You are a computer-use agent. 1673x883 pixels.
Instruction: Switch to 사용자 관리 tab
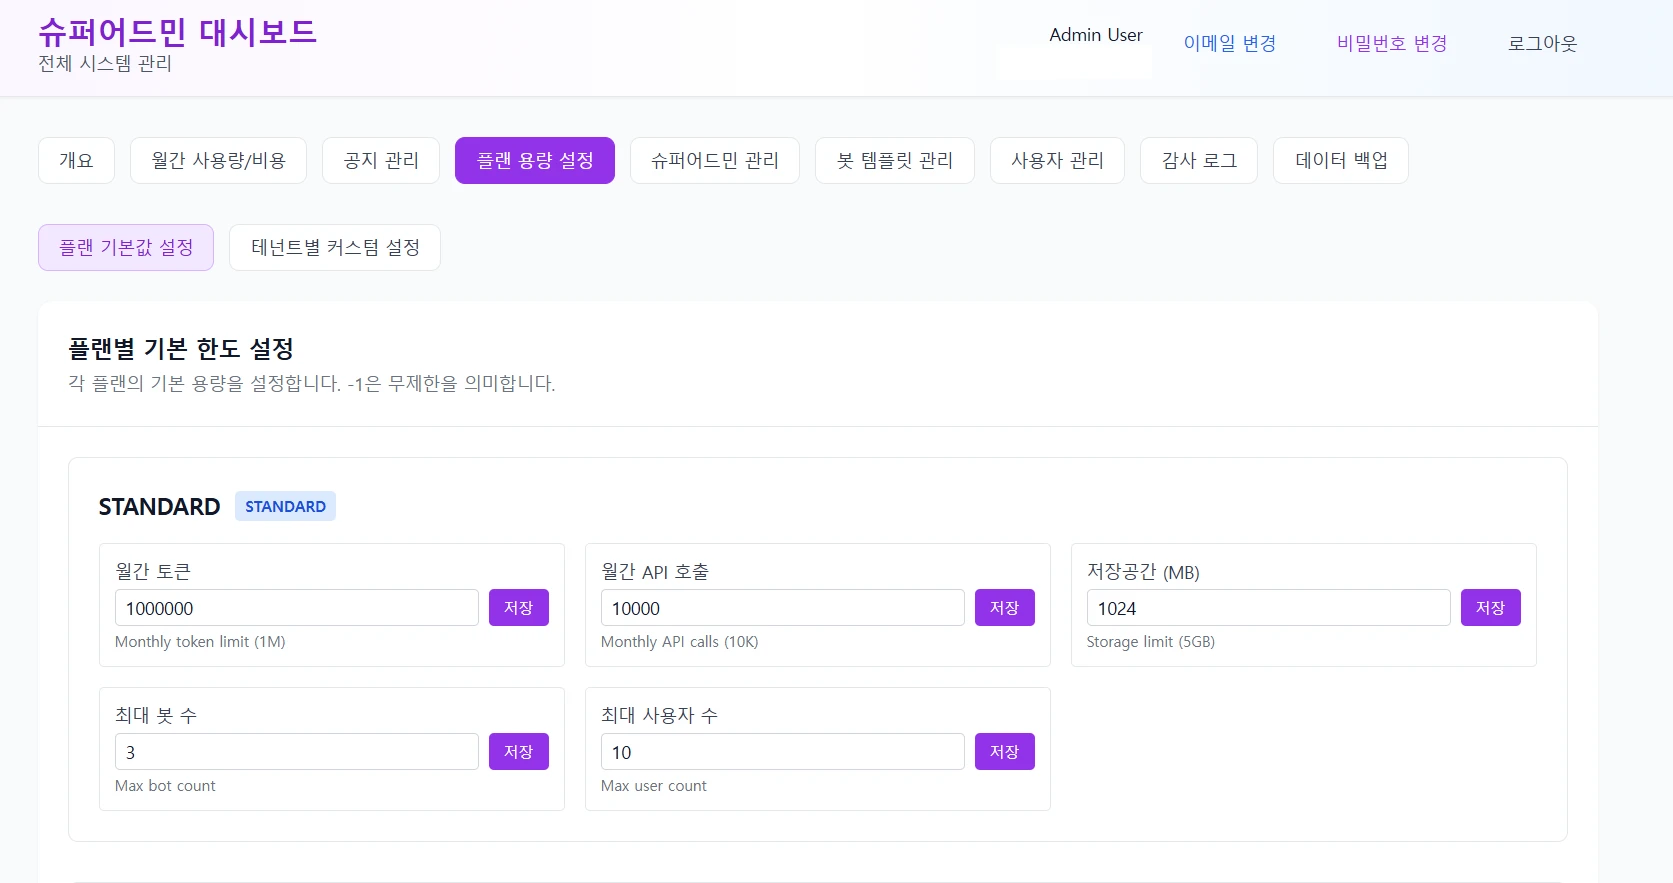pyautogui.click(x=1057, y=160)
